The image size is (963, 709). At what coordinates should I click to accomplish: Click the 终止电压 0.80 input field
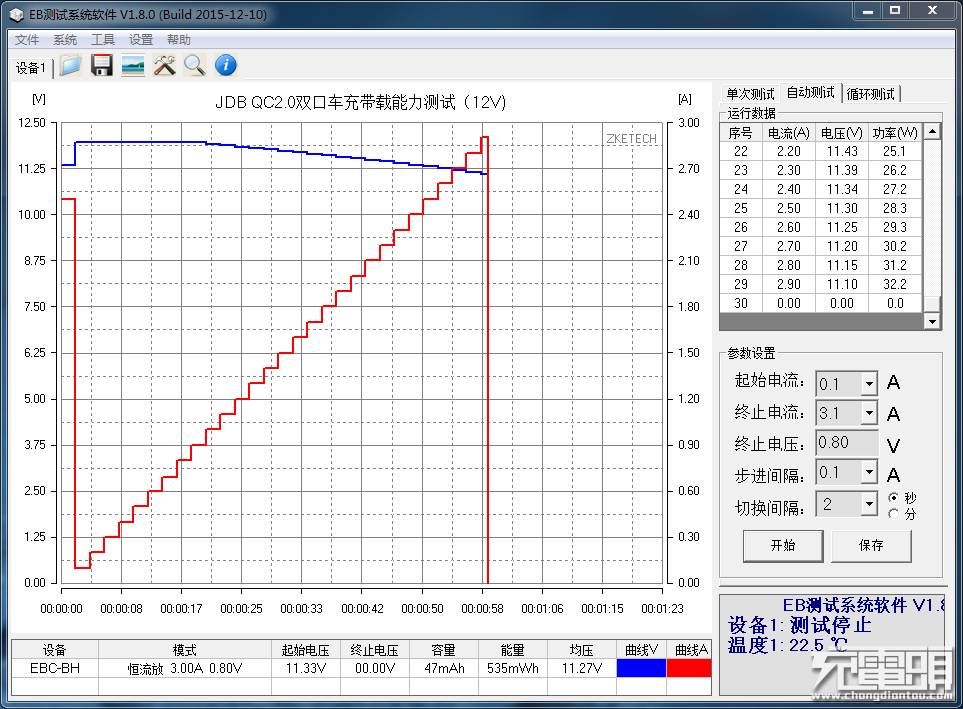point(847,443)
